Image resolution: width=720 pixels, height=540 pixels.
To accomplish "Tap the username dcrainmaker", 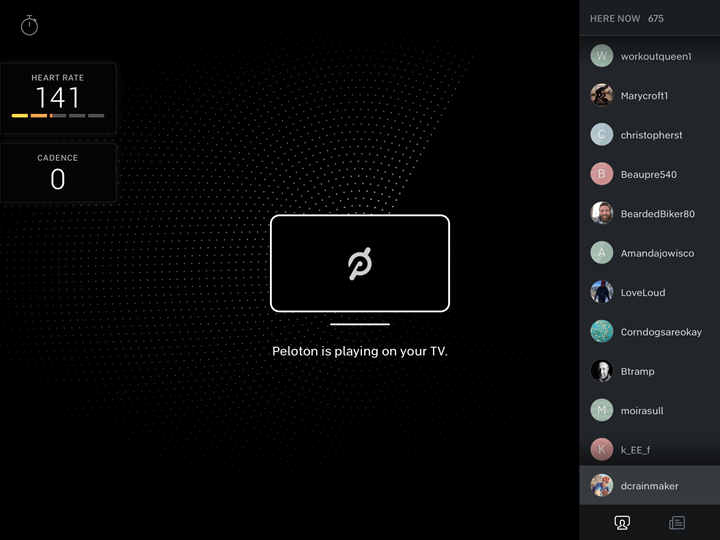I will 649,486.
